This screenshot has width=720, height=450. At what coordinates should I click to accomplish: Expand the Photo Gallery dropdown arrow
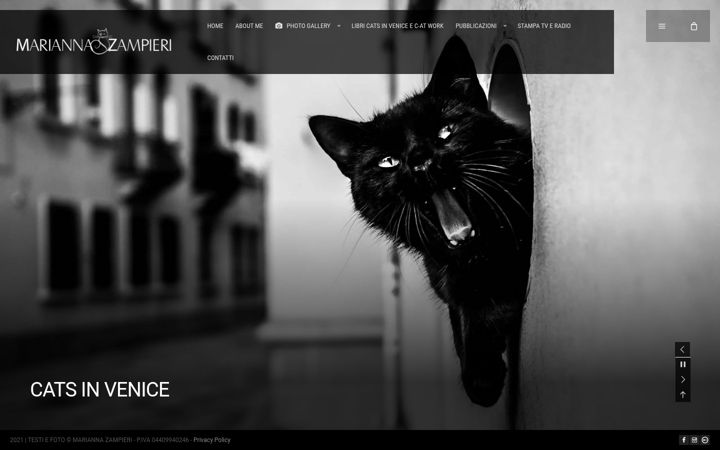(x=339, y=26)
